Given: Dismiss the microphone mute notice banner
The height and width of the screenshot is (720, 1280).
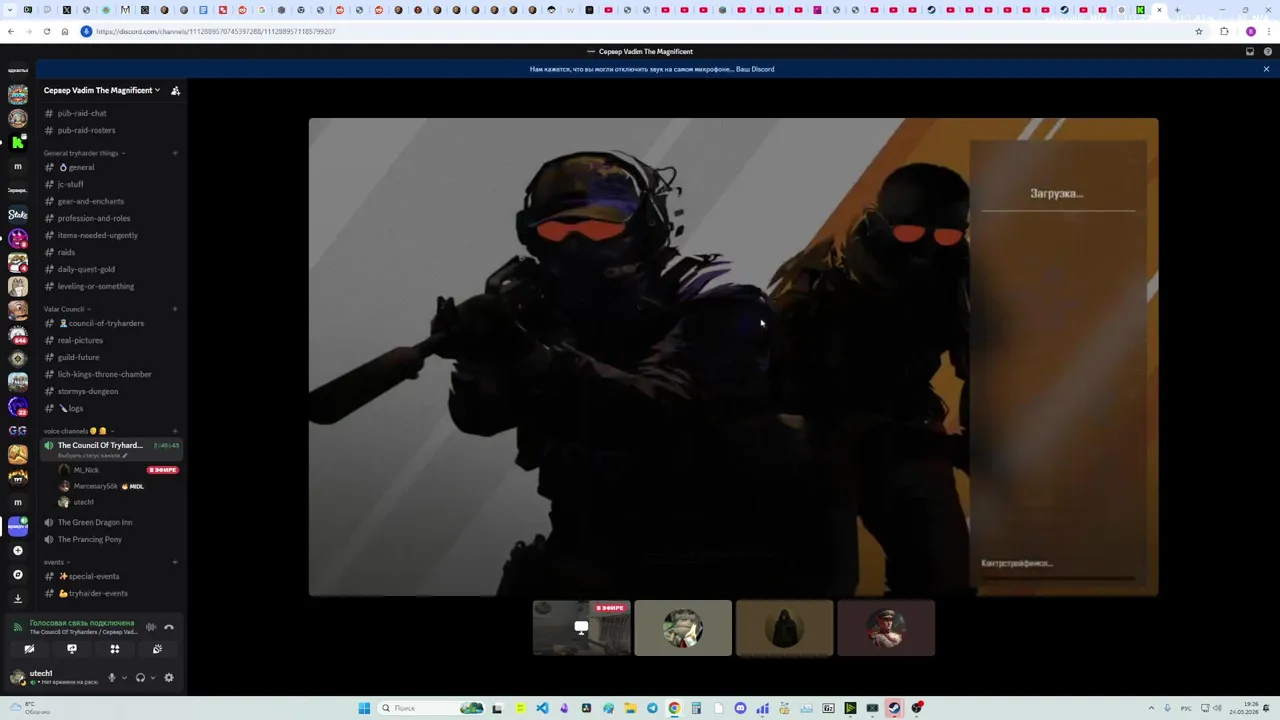Looking at the screenshot, I should [1266, 69].
